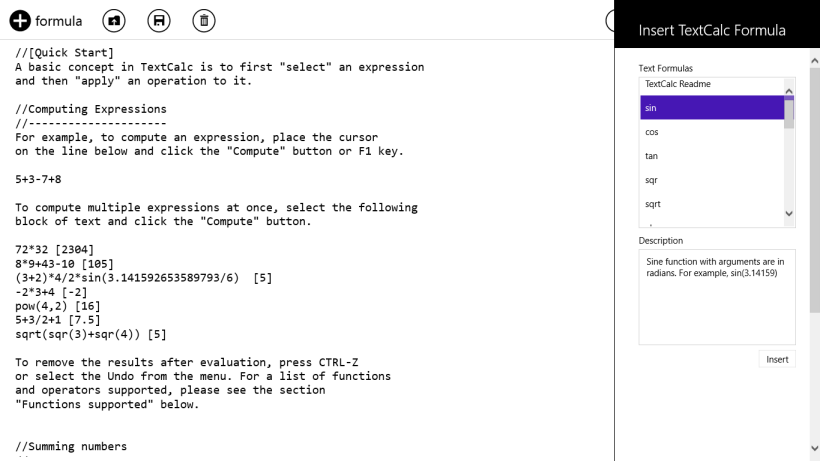Click the formulas list scroll-up arrow
This screenshot has width=820, height=461.
789,91
